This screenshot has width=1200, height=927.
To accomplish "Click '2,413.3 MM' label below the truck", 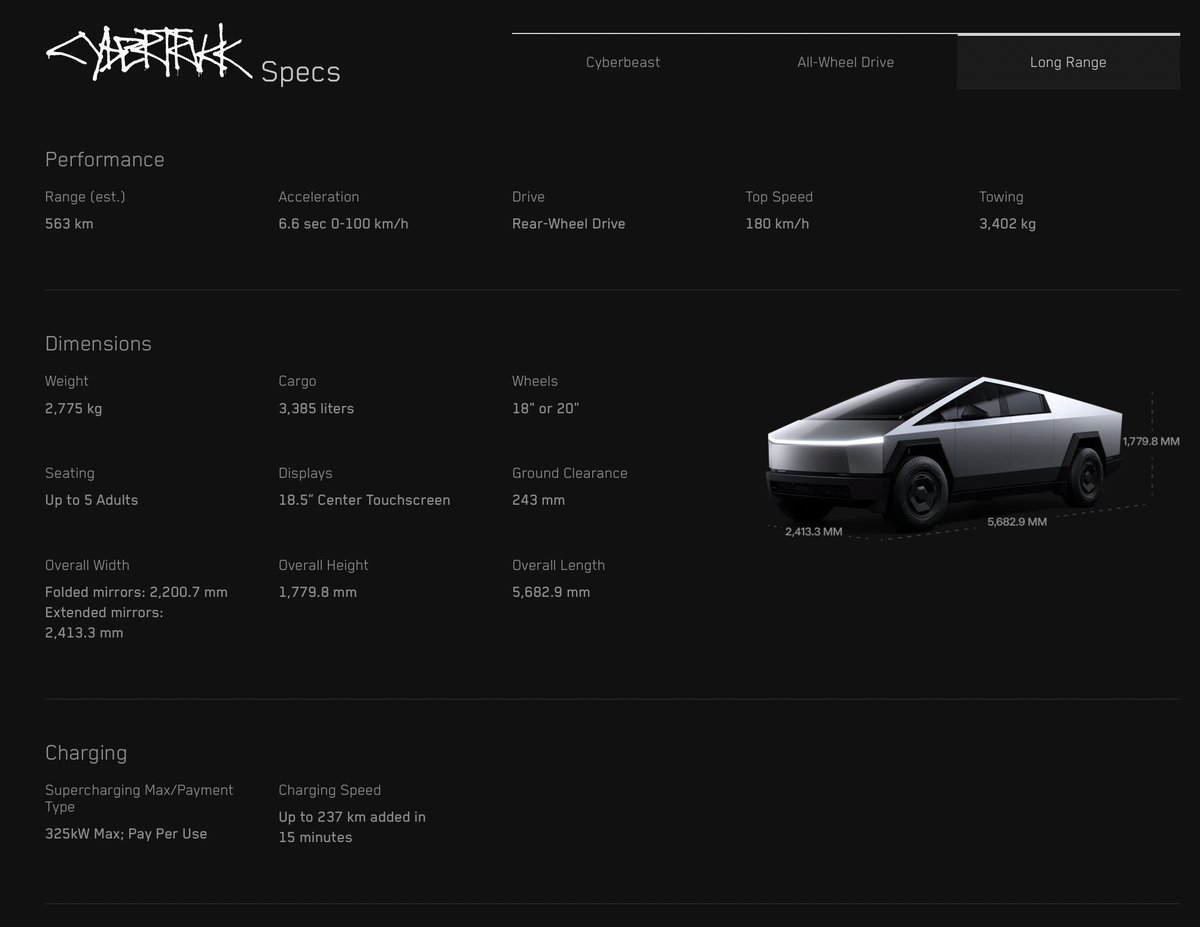I will [813, 532].
